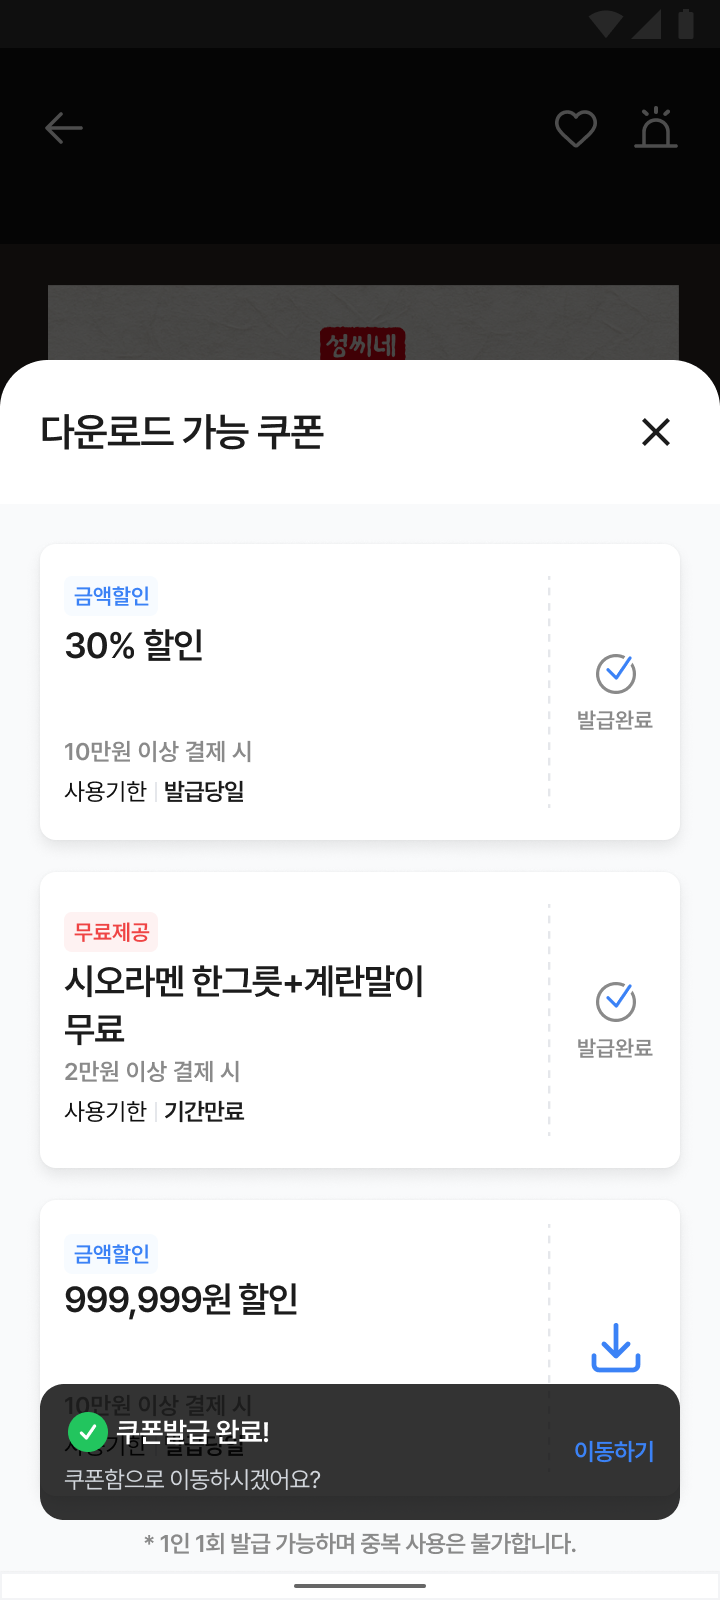
Task: Tap the green check icon in the toast
Action: [x=88, y=1432]
